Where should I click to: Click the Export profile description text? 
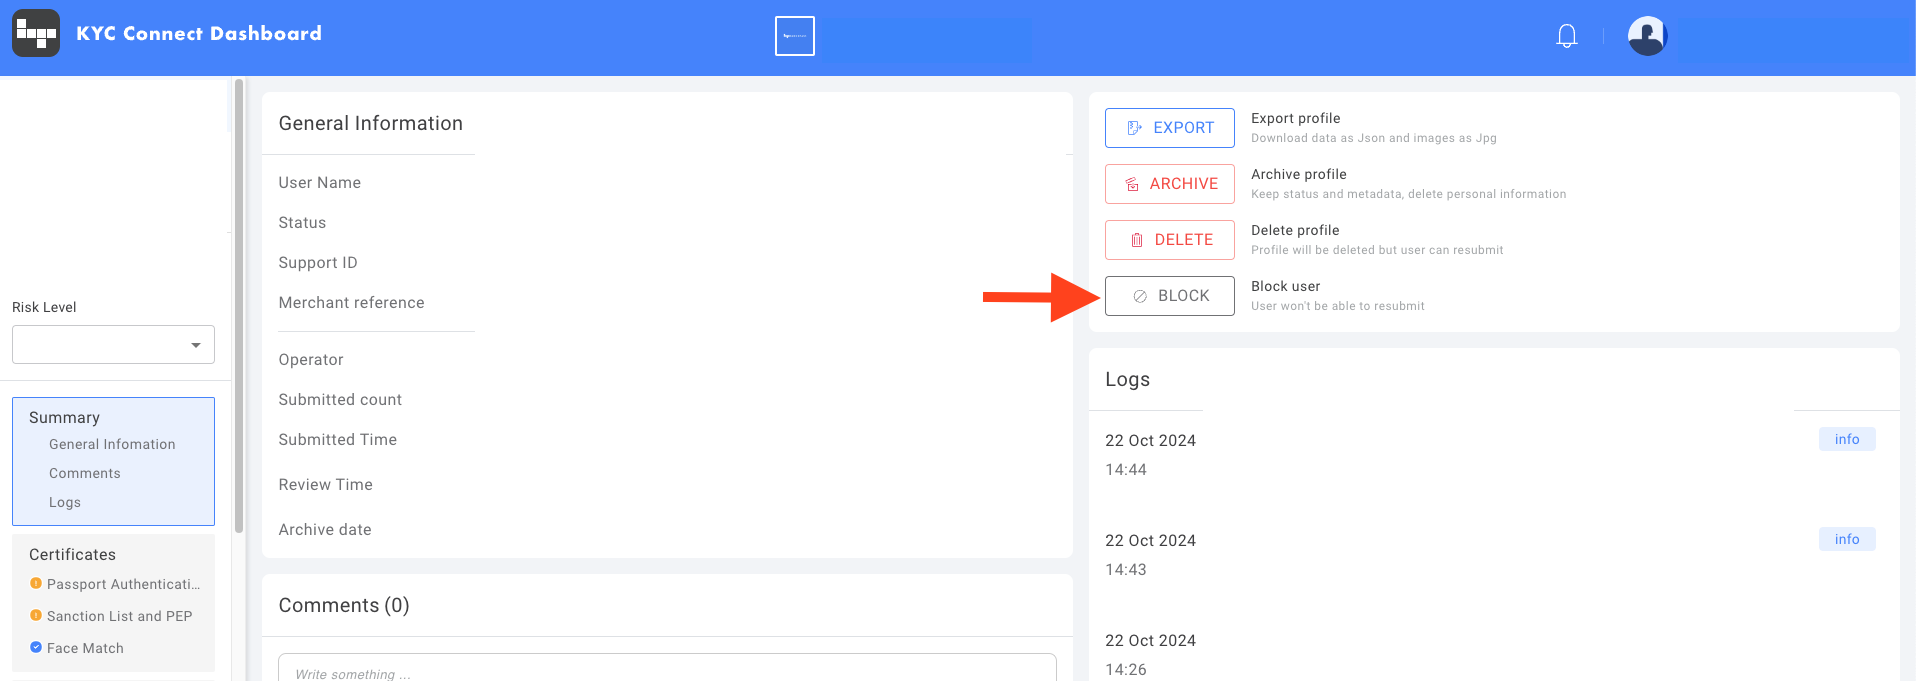(1374, 138)
